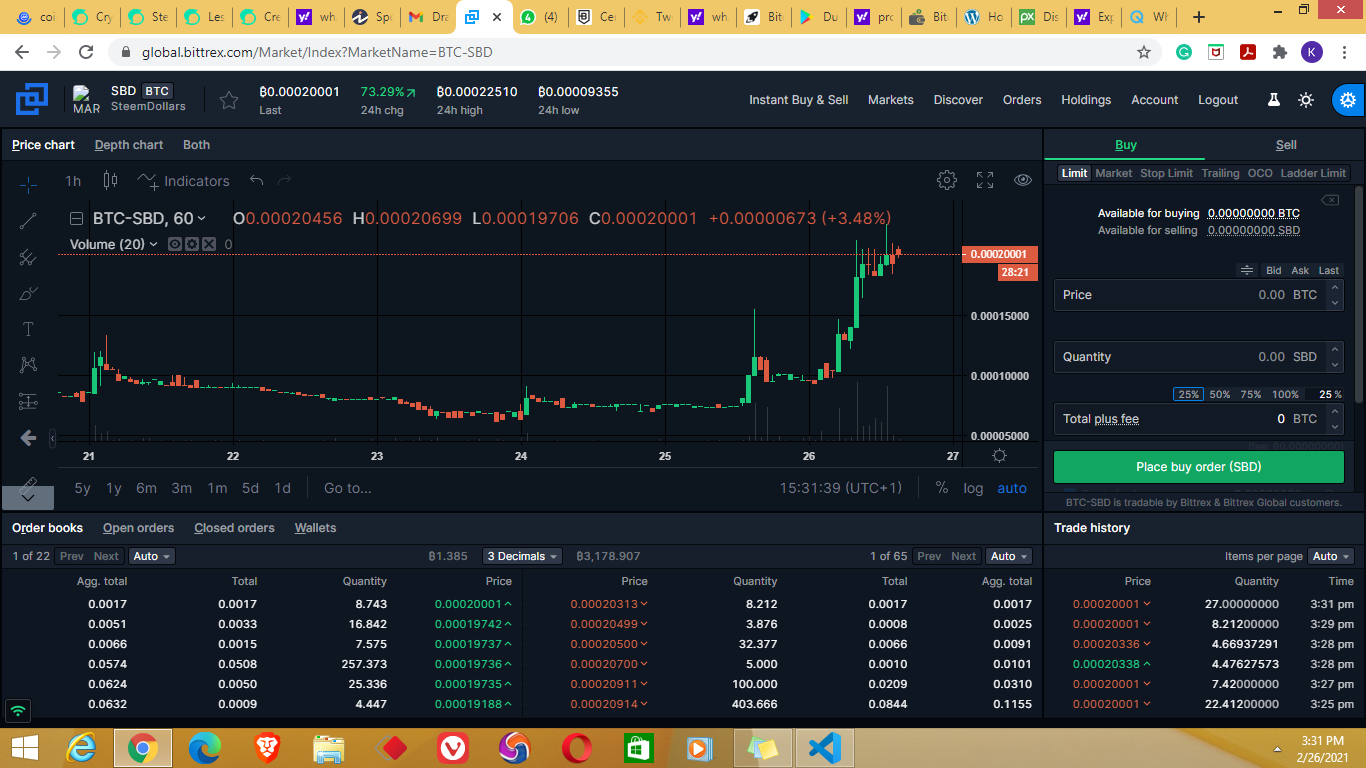
Task: Select 25% quantity preset
Action: pos(1188,394)
